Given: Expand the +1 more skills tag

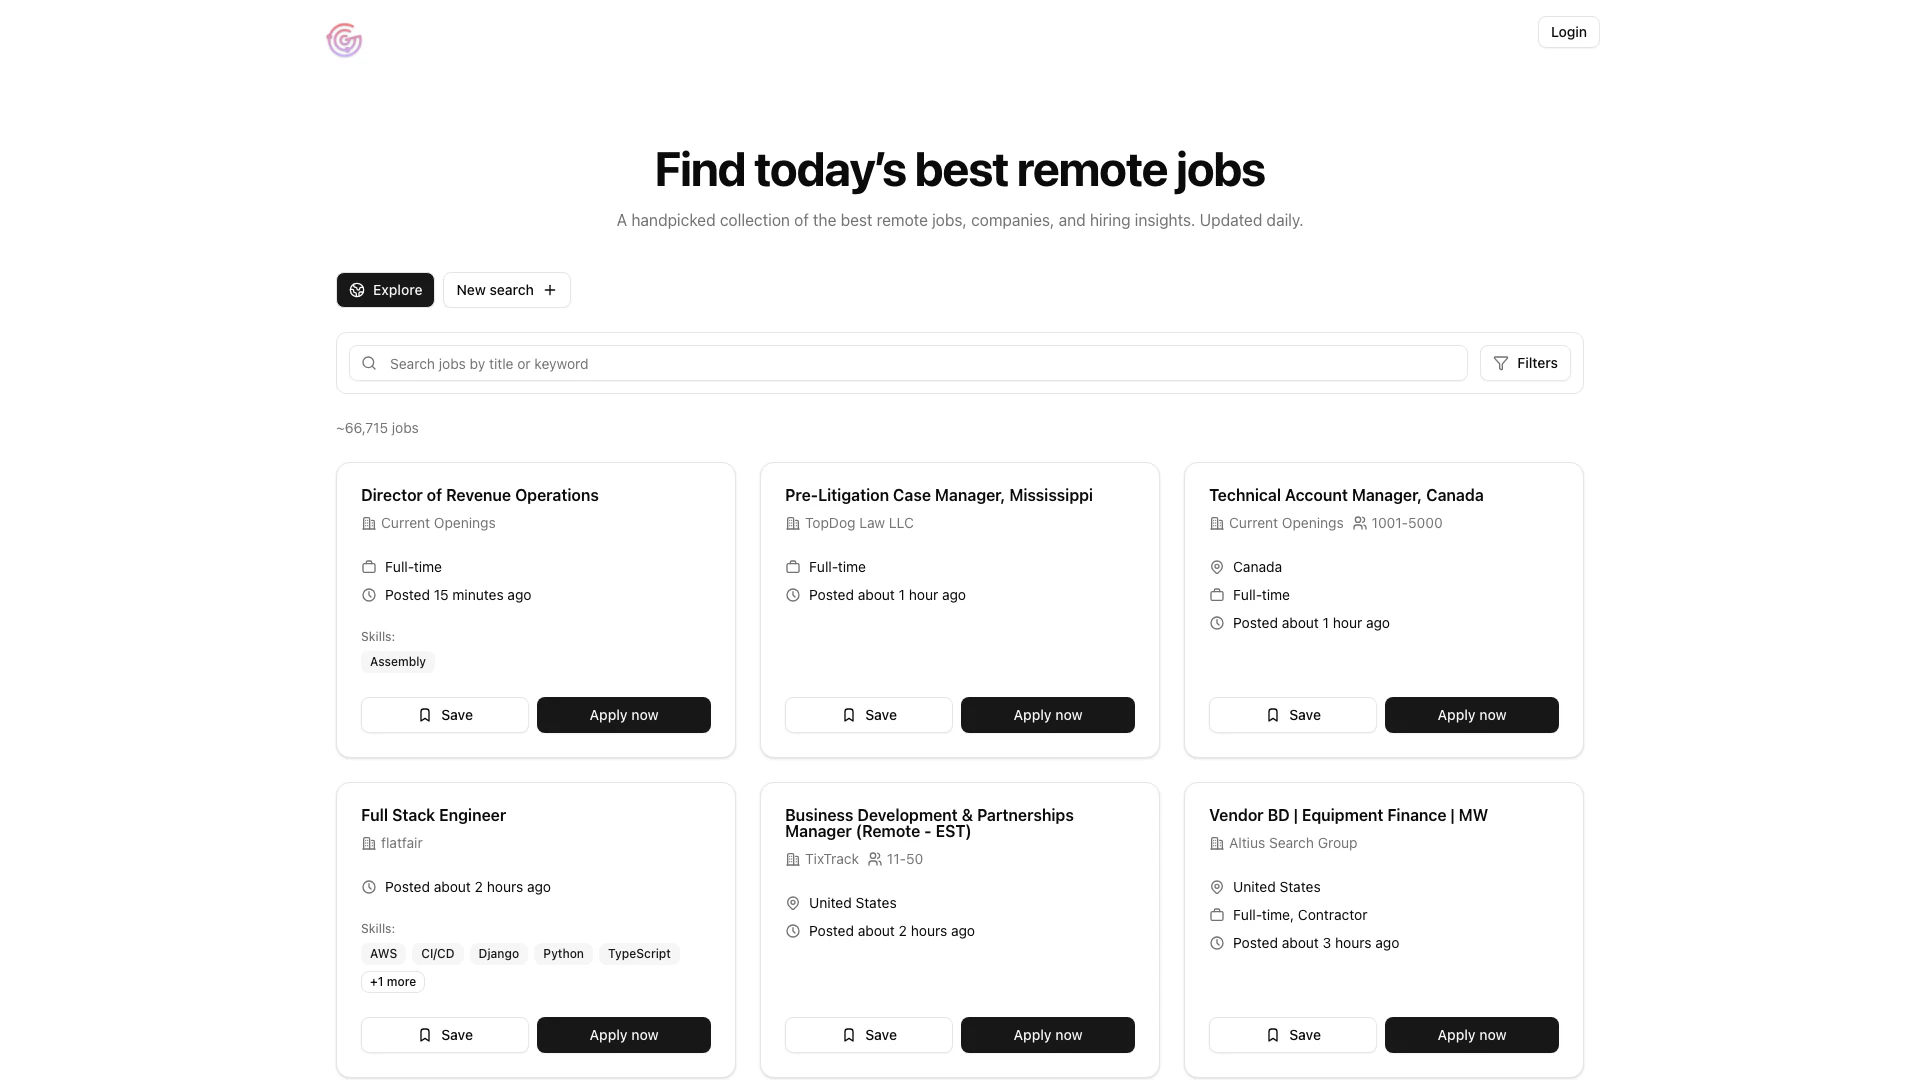Looking at the screenshot, I should 393,982.
